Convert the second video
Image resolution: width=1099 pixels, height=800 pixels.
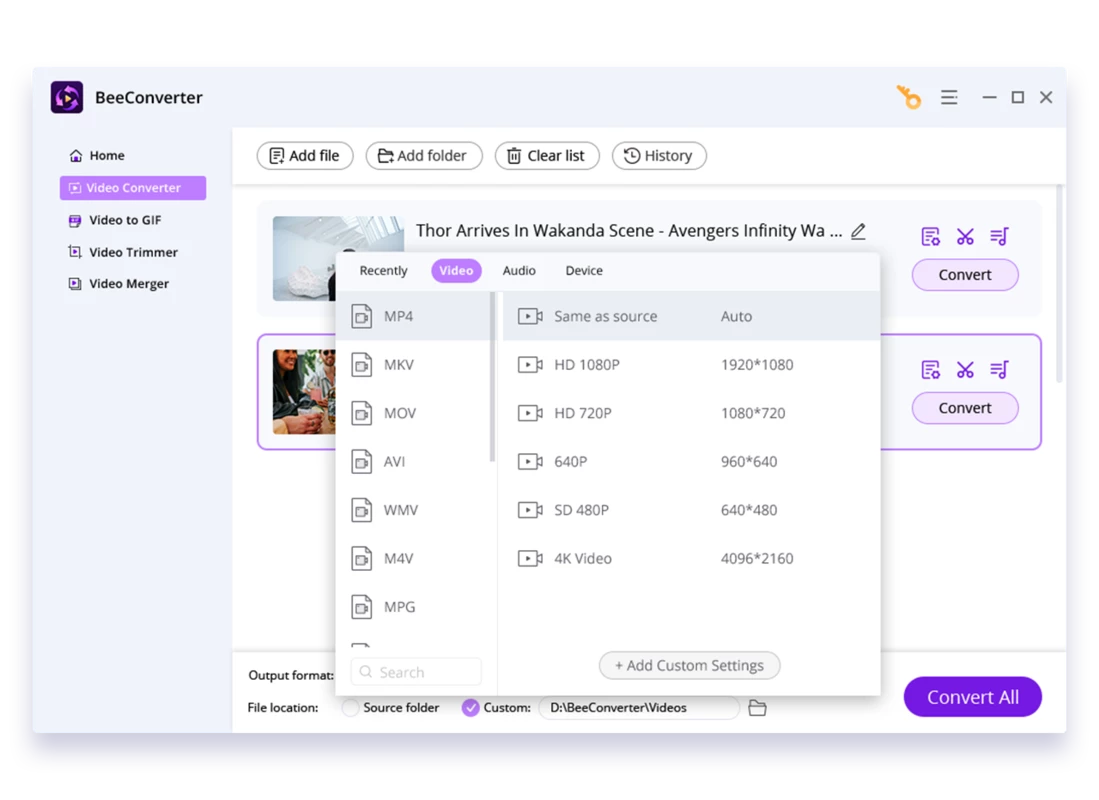pos(965,408)
